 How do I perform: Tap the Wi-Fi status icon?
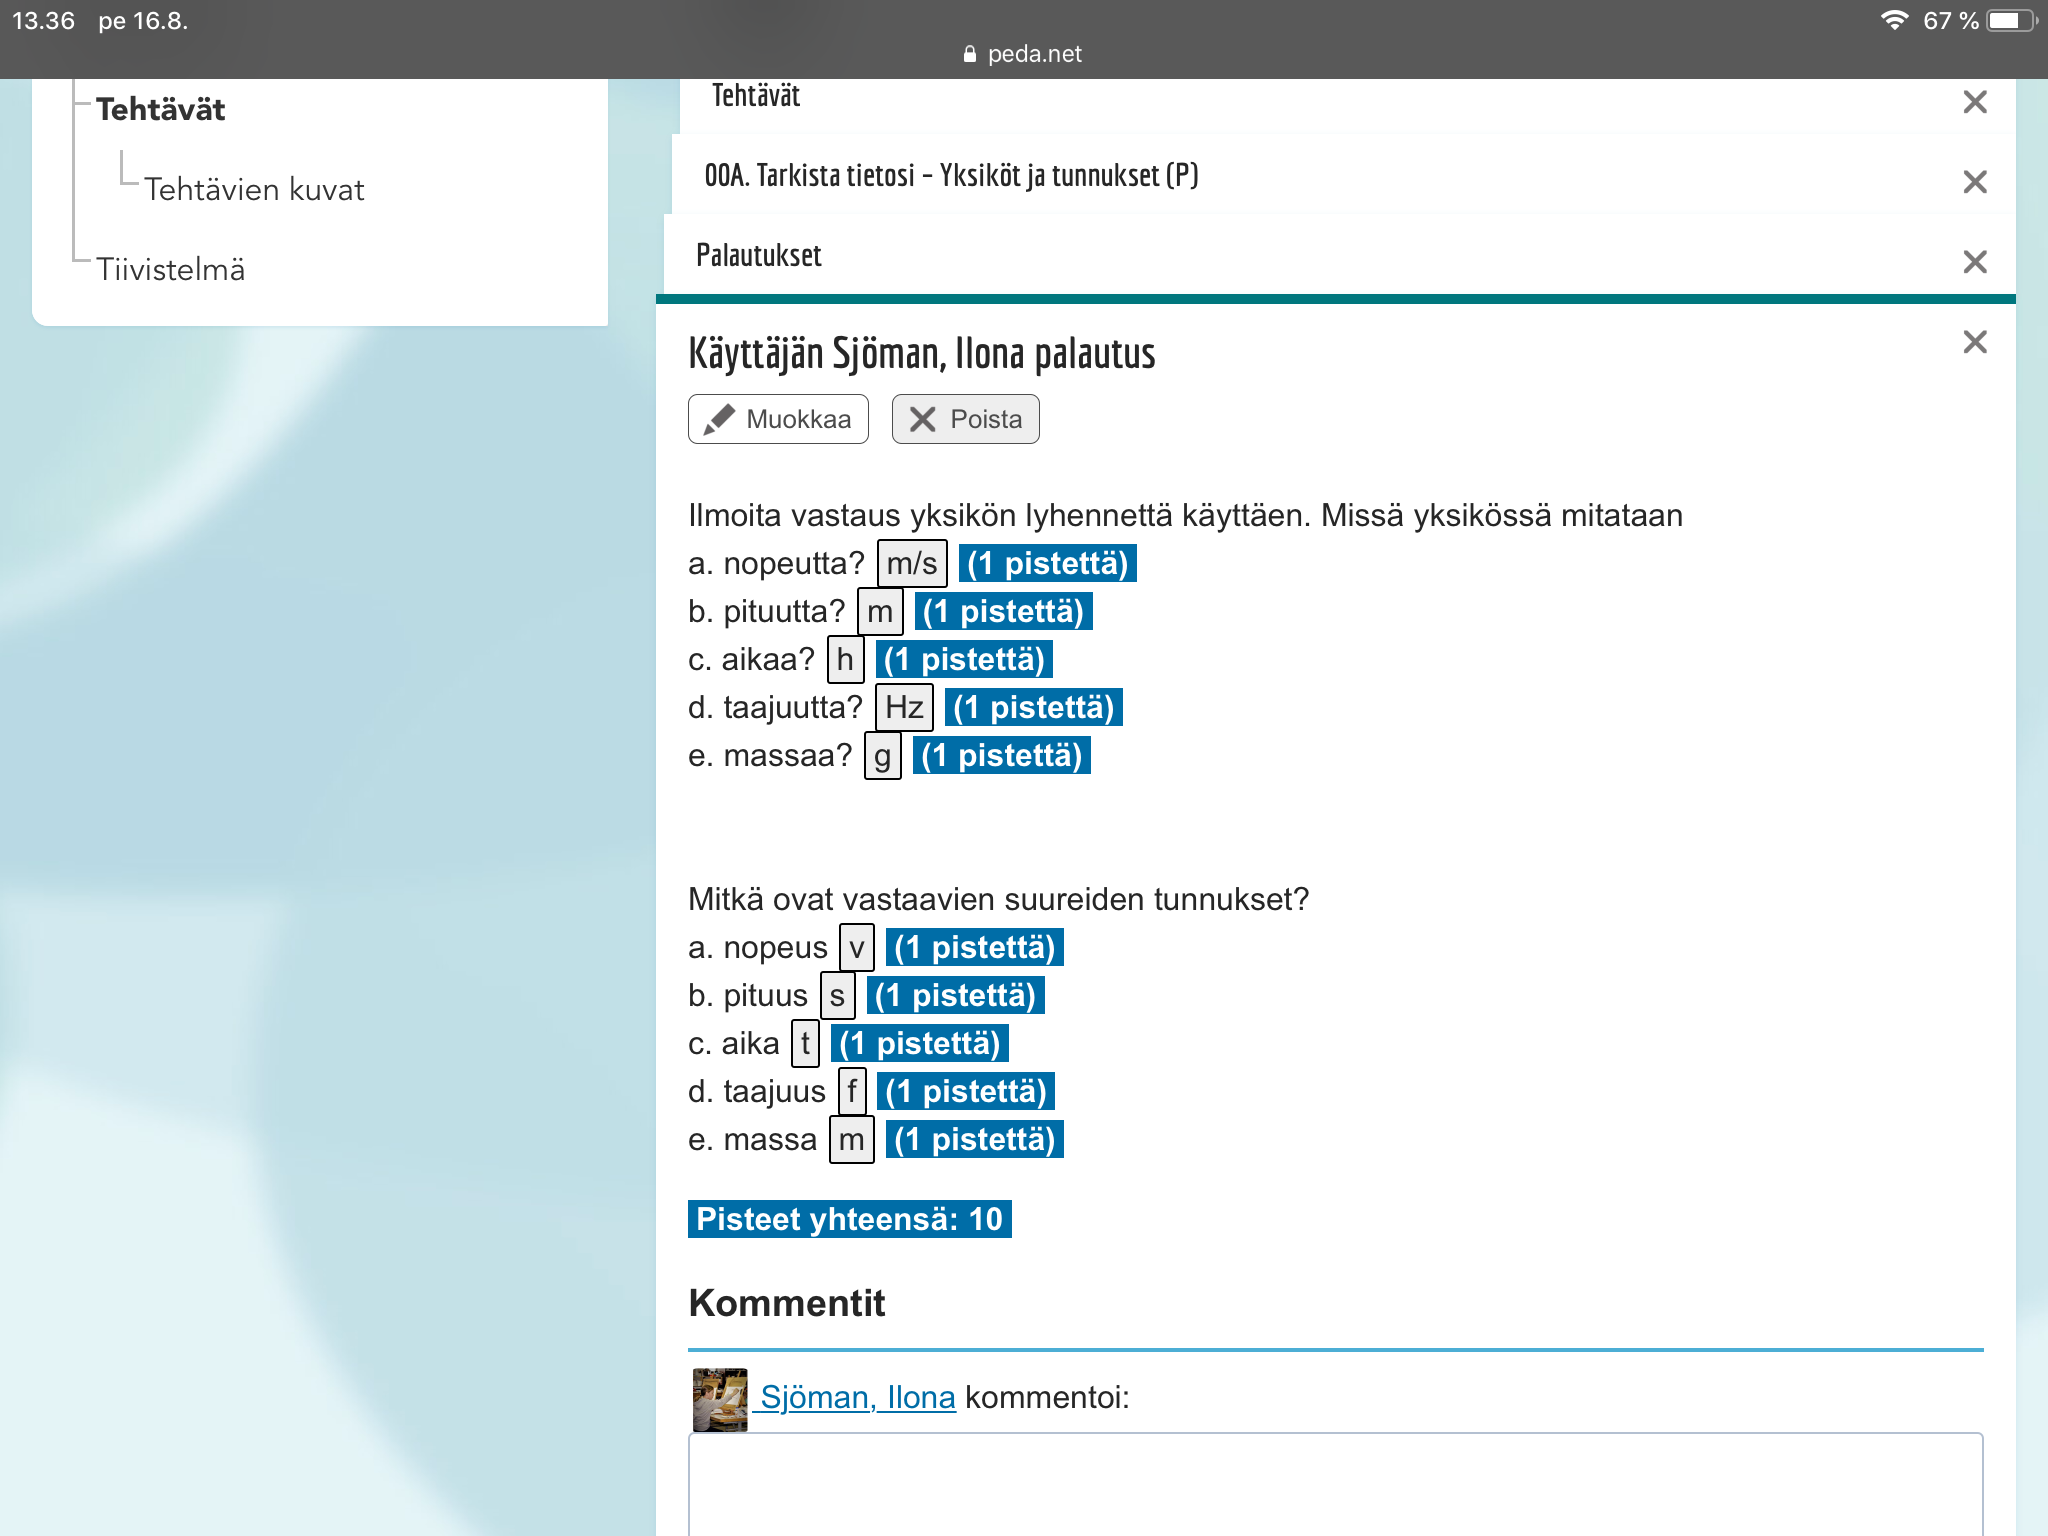[x=1893, y=21]
